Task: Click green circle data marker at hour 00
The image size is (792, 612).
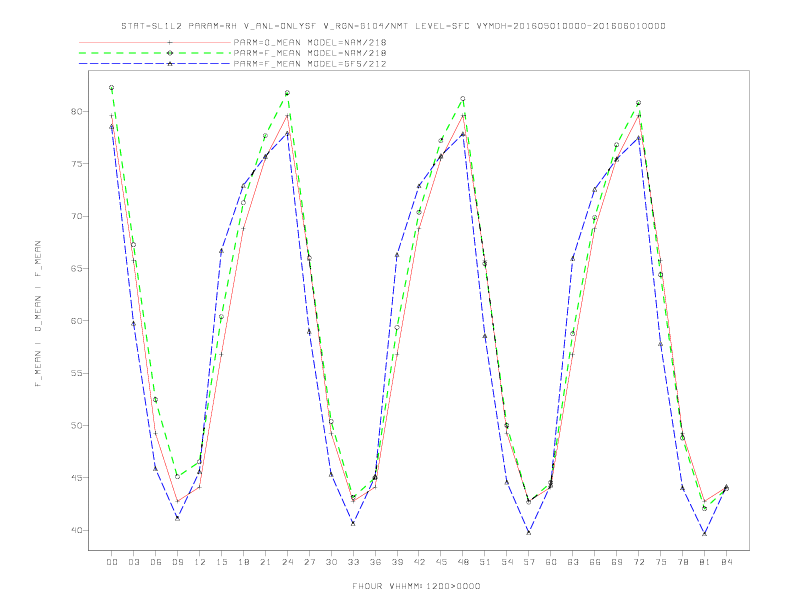Action: point(112,87)
